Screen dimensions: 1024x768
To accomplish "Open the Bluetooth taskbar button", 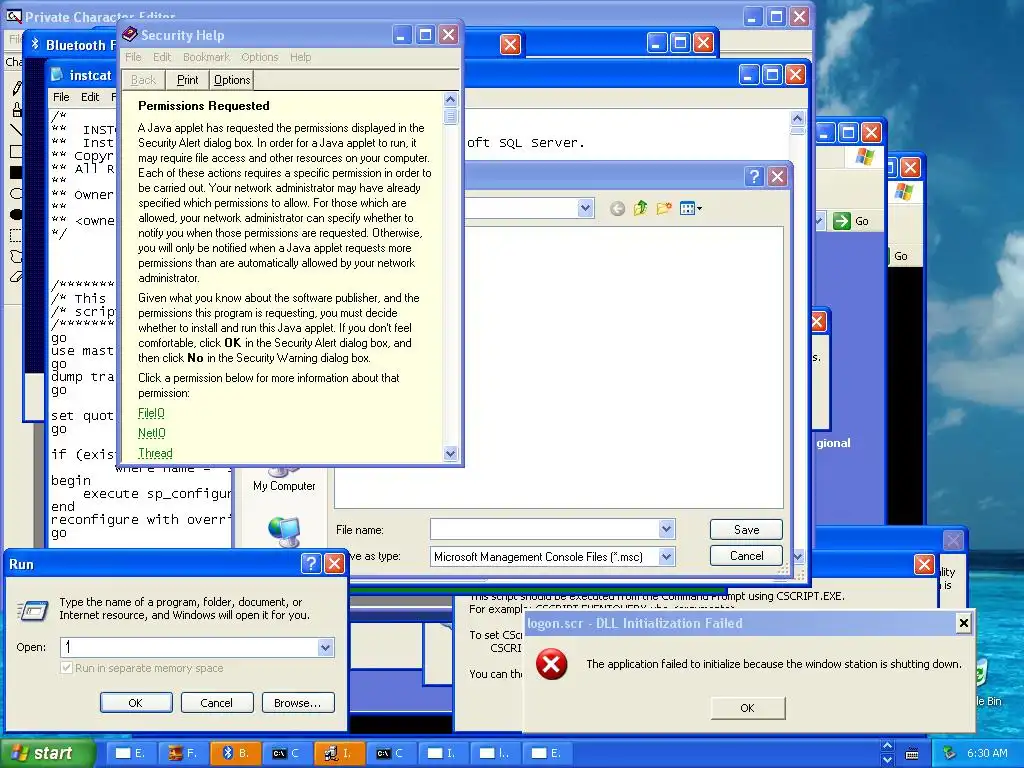I will [236, 753].
